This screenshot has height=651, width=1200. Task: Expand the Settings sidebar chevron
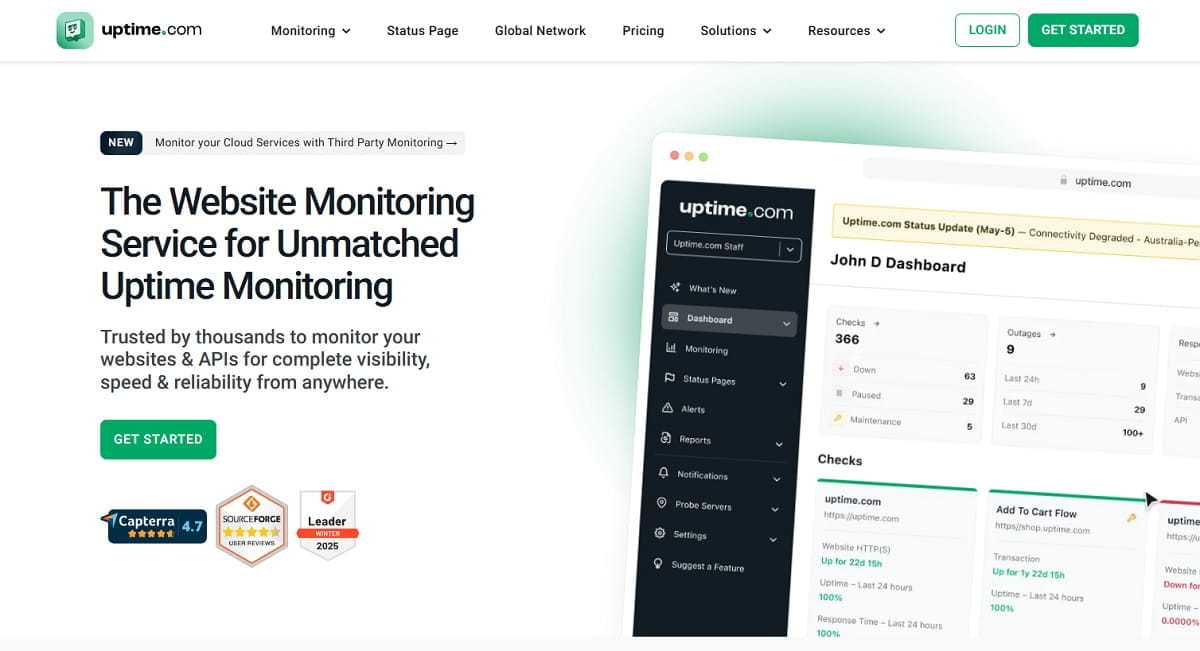coord(772,540)
